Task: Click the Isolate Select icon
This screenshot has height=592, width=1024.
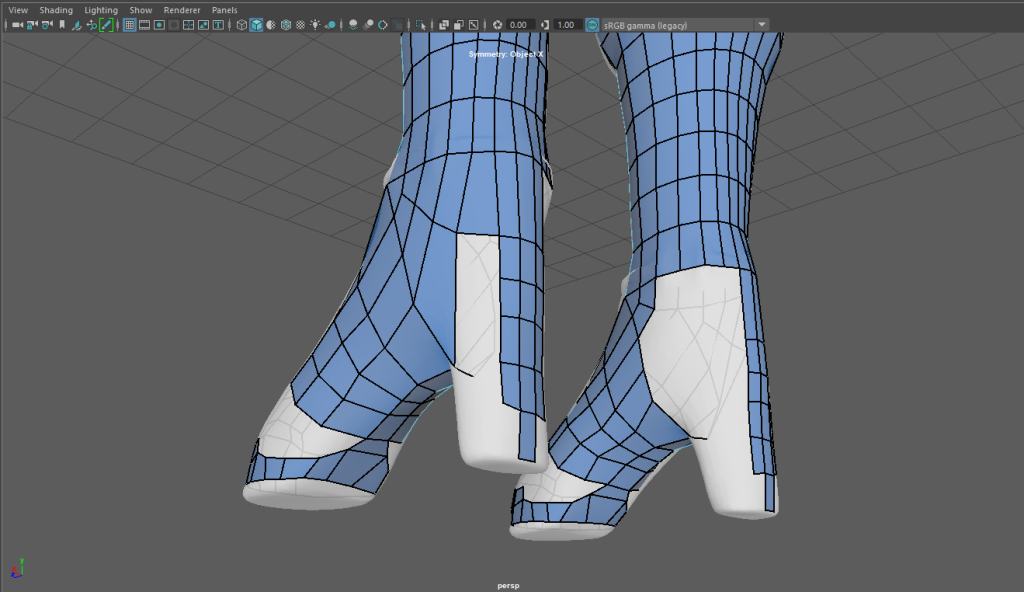Action: coord(420,24)
